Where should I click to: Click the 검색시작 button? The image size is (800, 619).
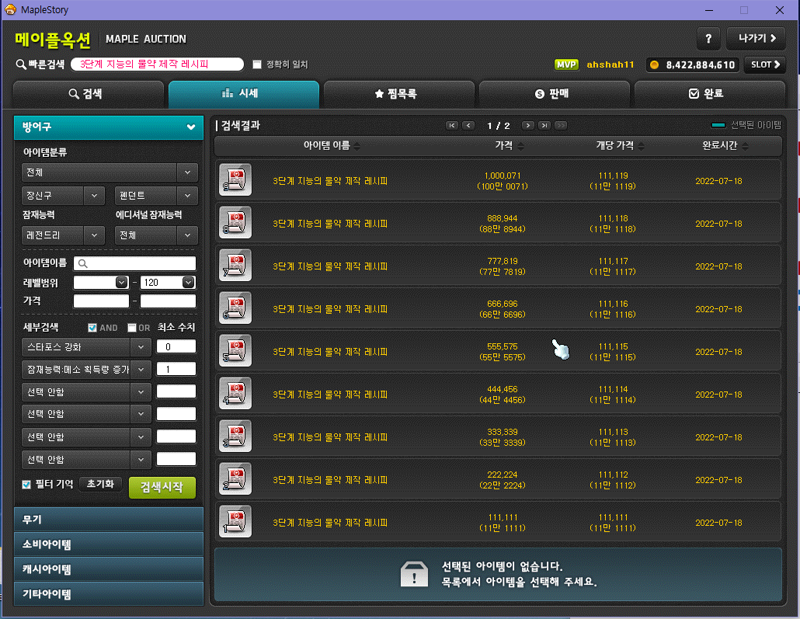(162, 487)
